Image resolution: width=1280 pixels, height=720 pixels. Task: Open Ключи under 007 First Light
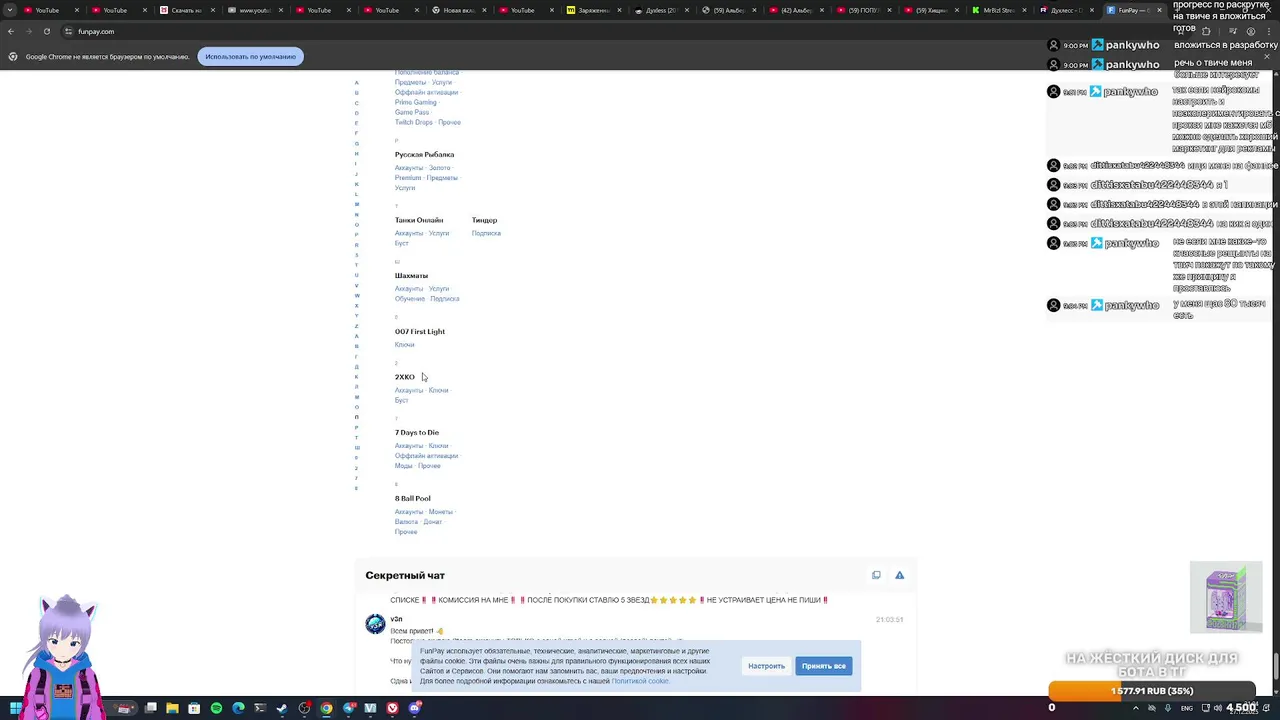tap(404, 345)
